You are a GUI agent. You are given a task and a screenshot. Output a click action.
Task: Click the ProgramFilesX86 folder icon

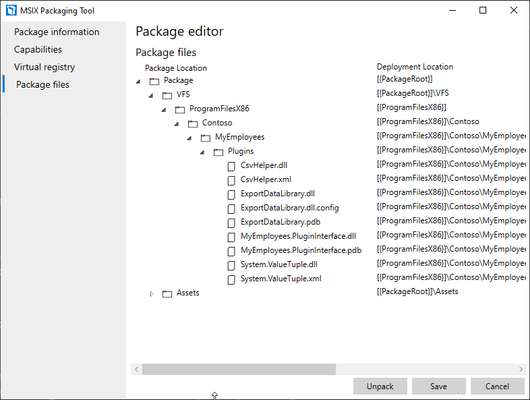(180, 110)
